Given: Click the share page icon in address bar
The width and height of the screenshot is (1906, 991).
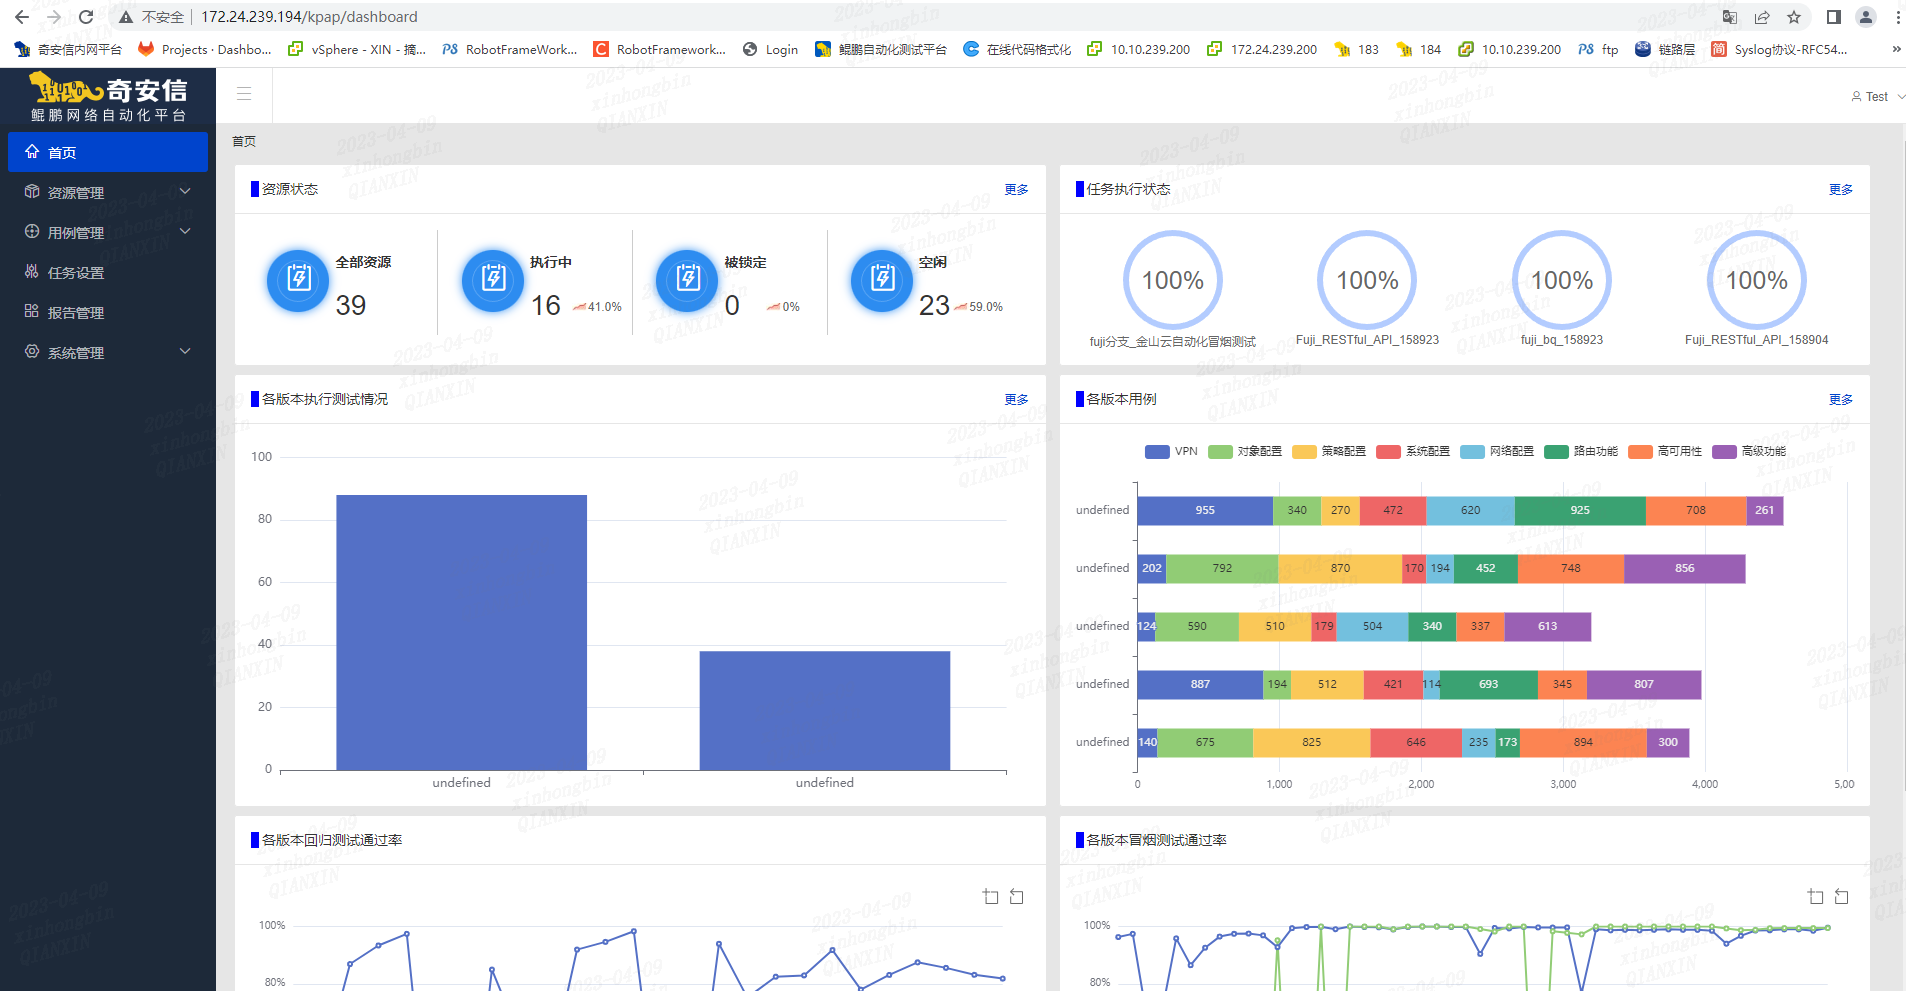Looking at the screenshot, I should click(x=1762, y=17).
